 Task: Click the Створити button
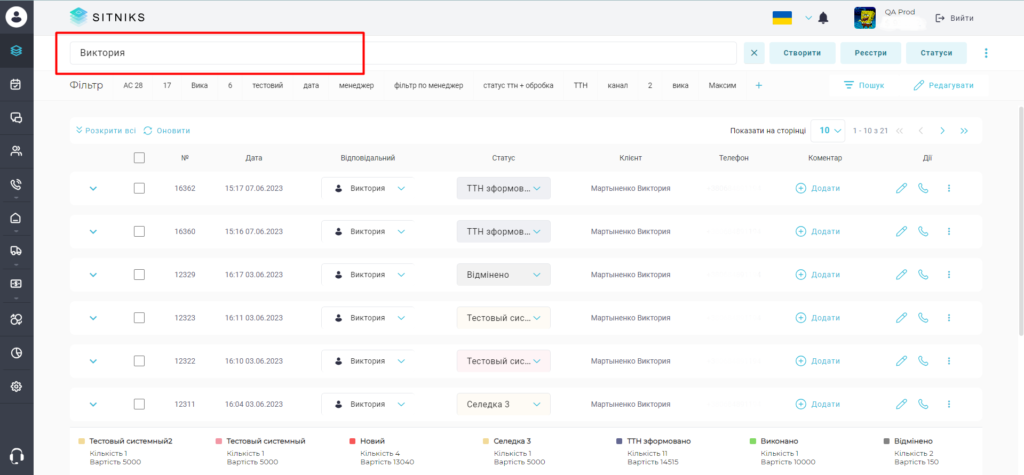(802, 53)
